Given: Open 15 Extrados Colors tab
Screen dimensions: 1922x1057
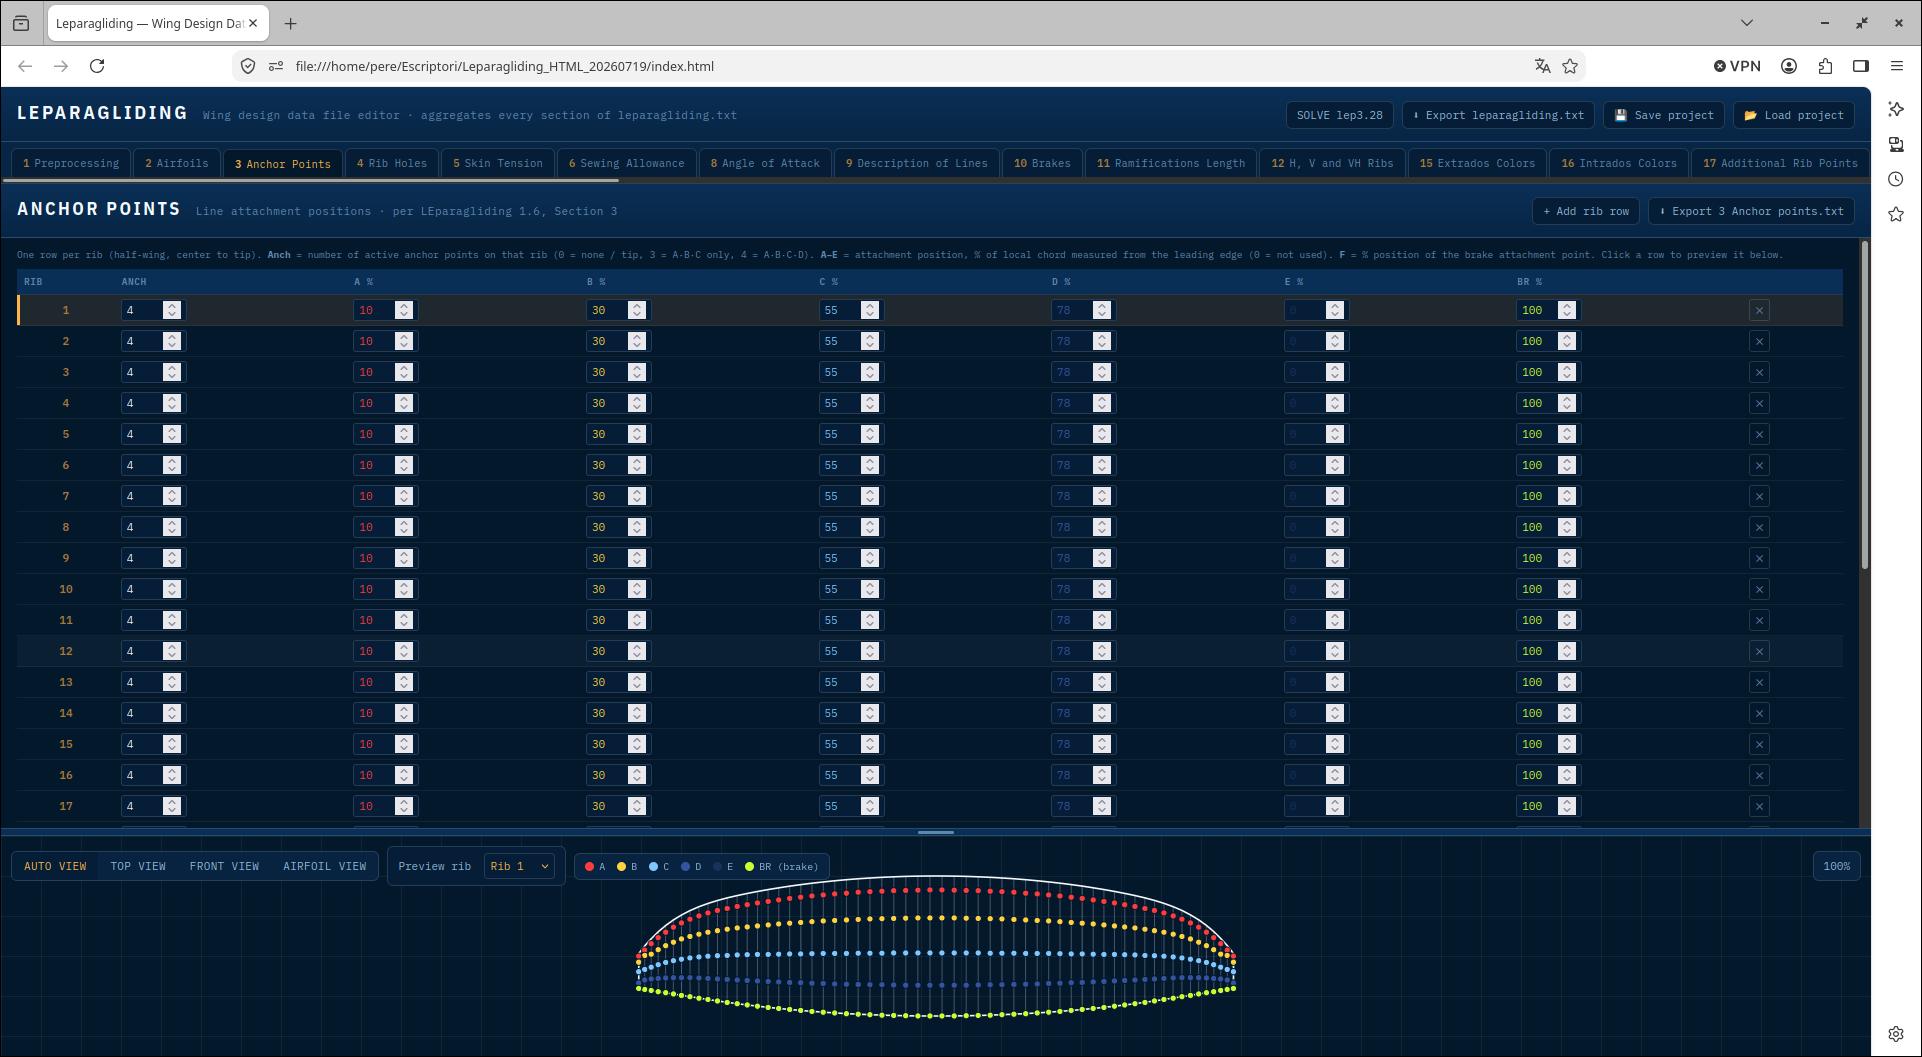Looking at the screenshot, I should tap(1477, 163).
